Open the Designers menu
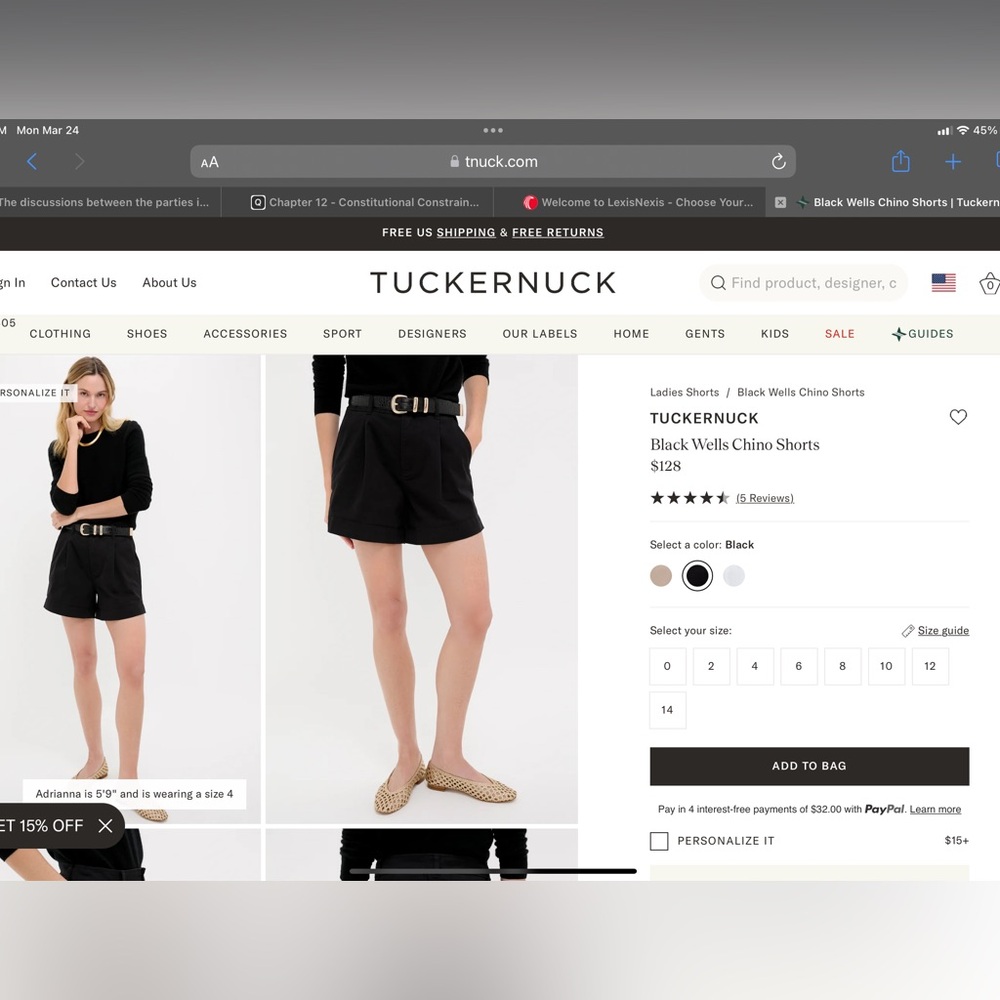1000x1000 pixels. [x=432, y=334]
